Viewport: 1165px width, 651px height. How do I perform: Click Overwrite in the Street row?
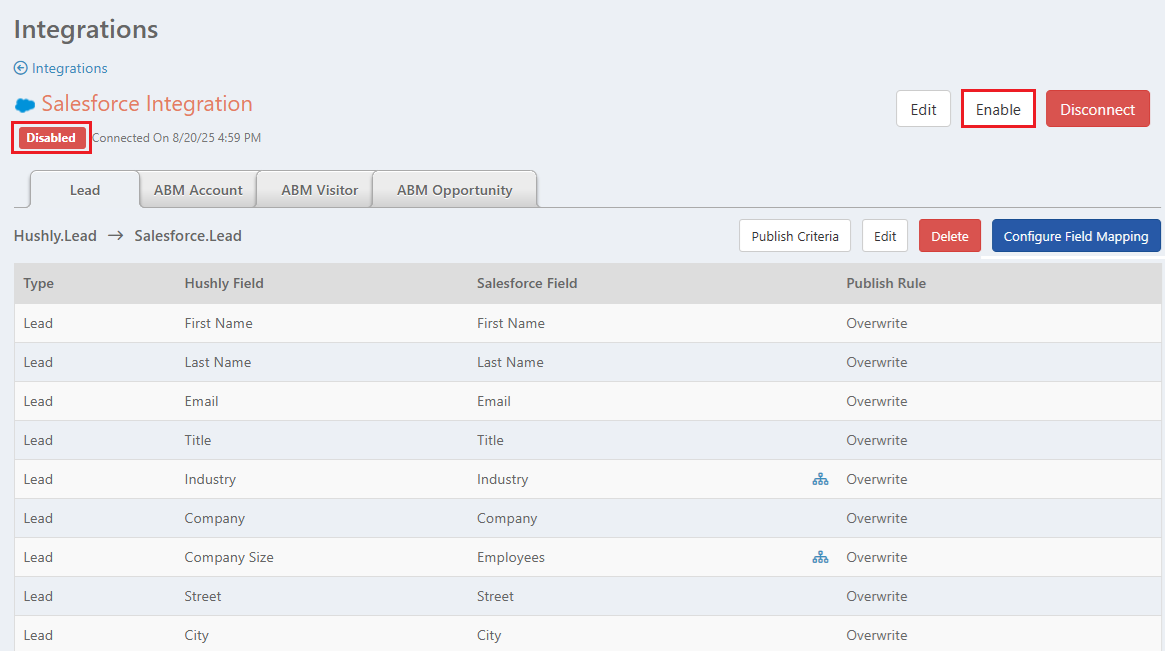point(877,596)
